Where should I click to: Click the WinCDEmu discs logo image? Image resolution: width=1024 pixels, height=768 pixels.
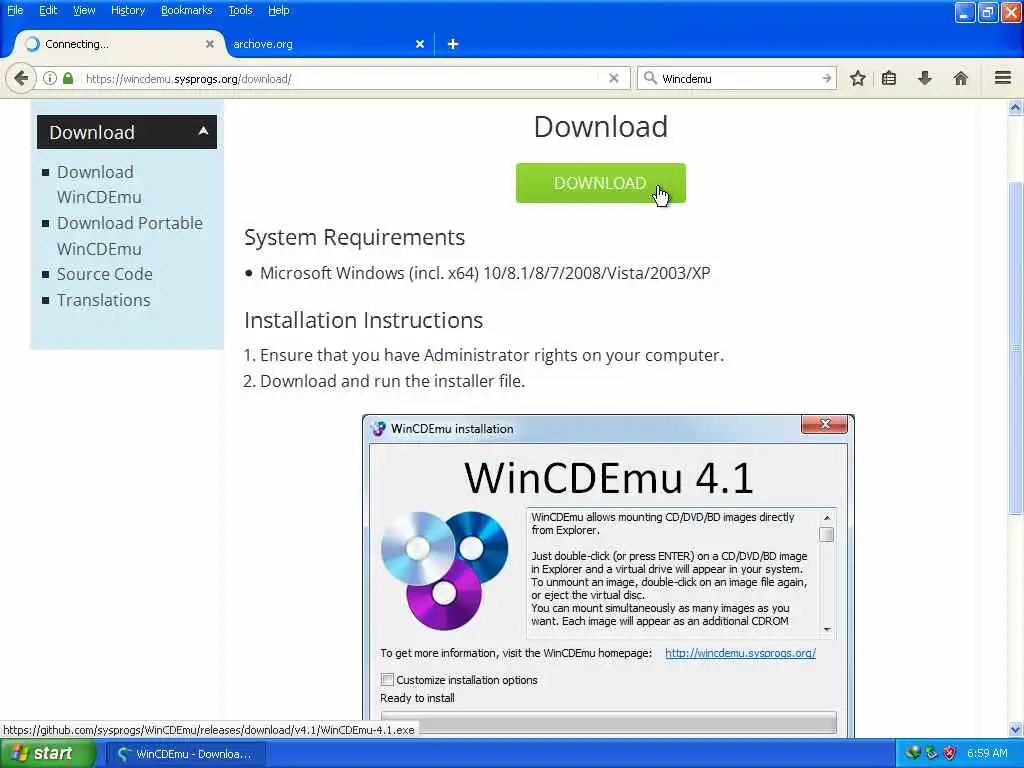[445, 569]
